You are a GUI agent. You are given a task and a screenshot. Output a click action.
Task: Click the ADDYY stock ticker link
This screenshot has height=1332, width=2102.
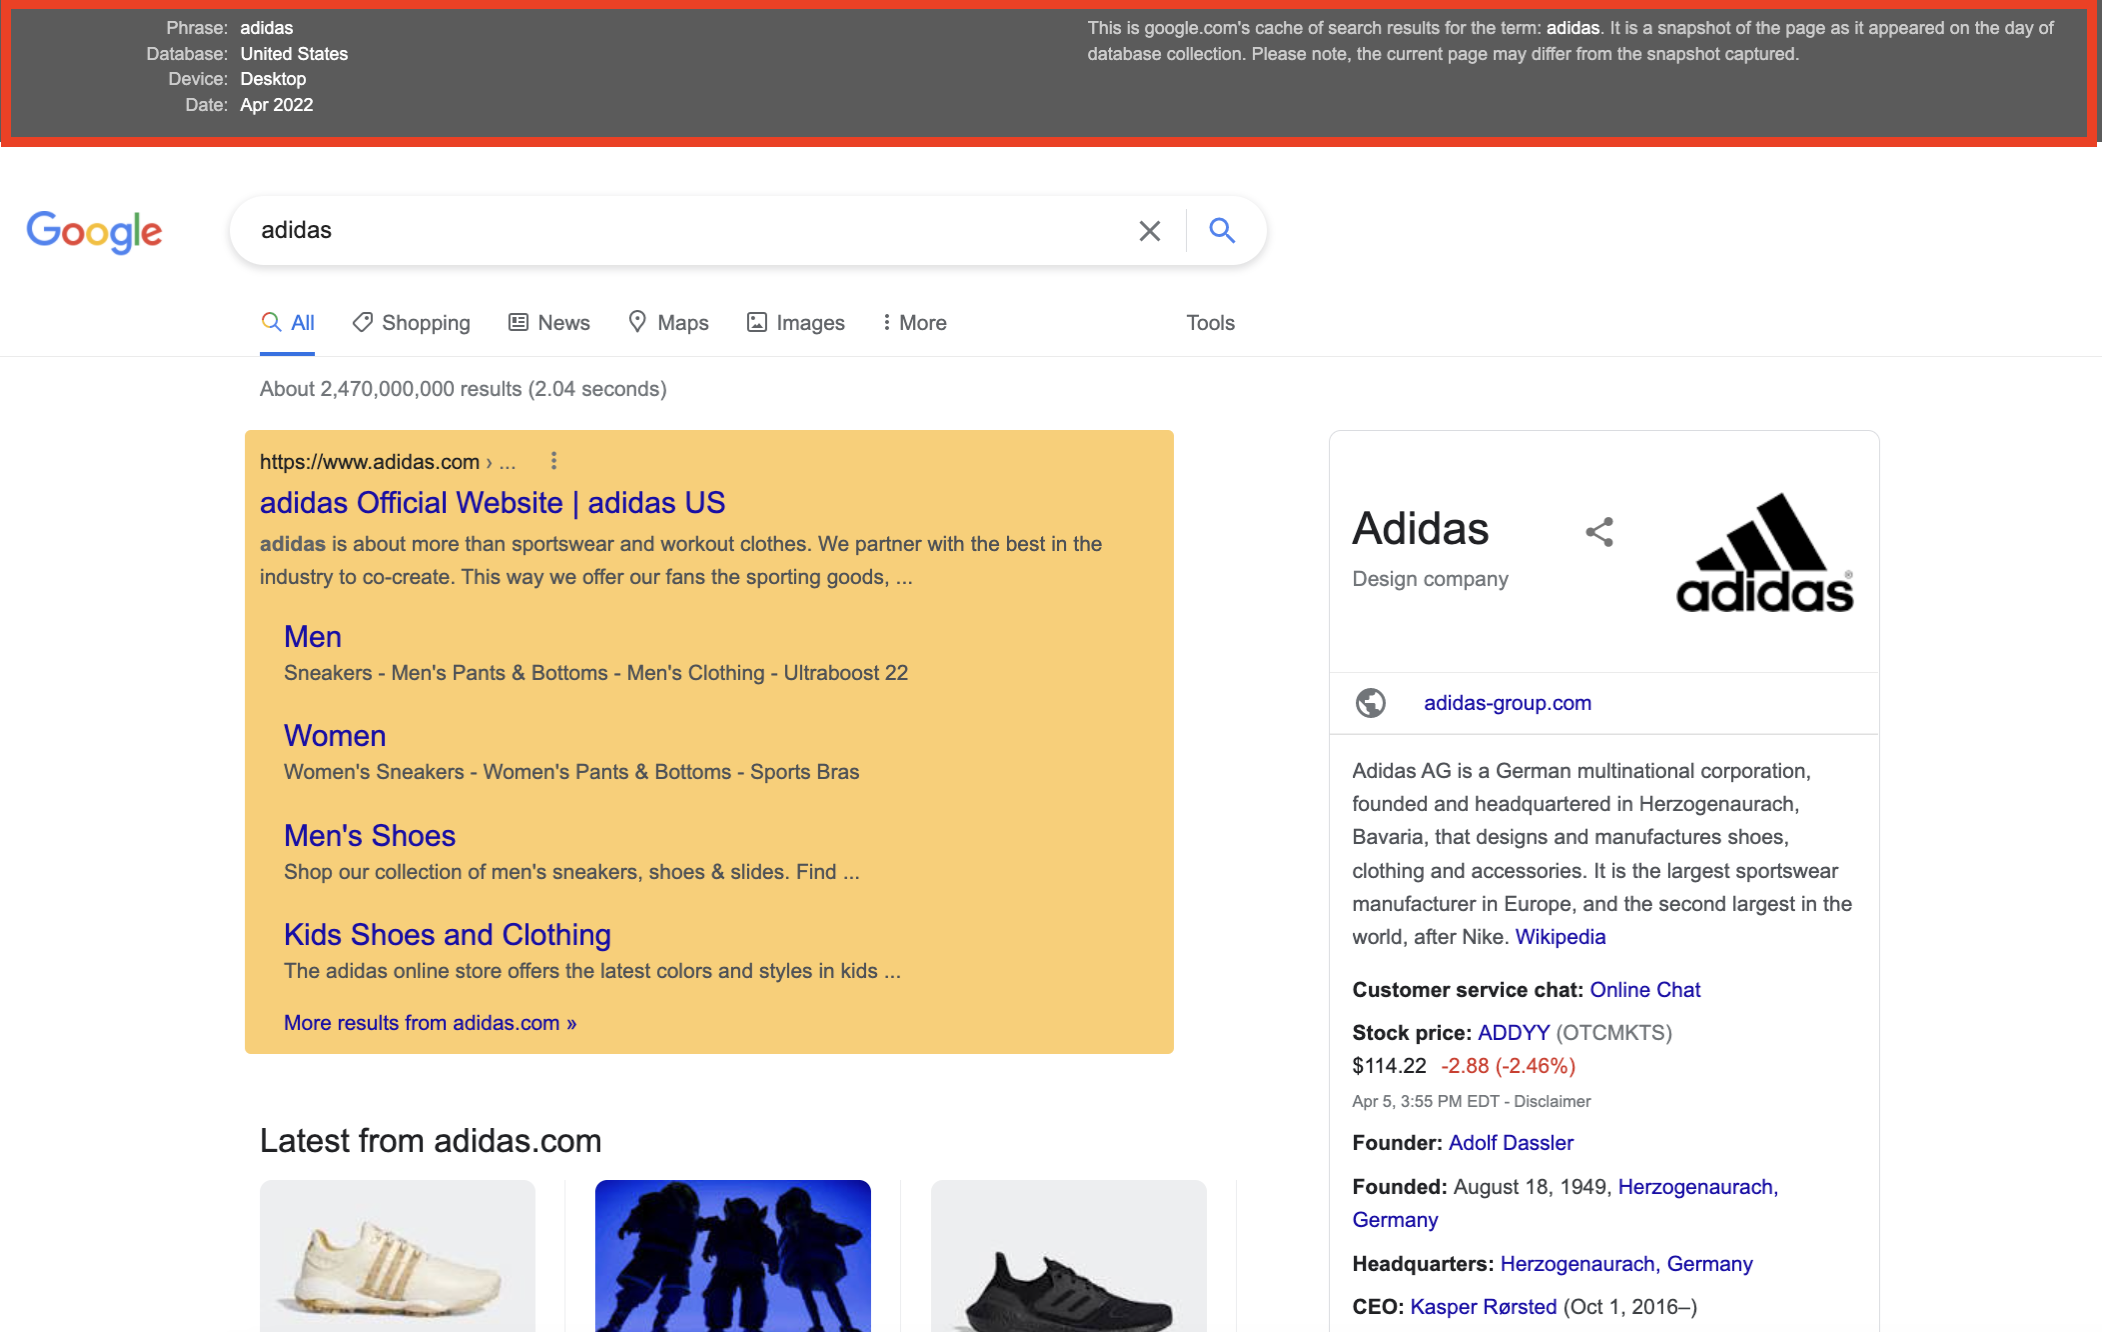(x=1512, y=1033)
